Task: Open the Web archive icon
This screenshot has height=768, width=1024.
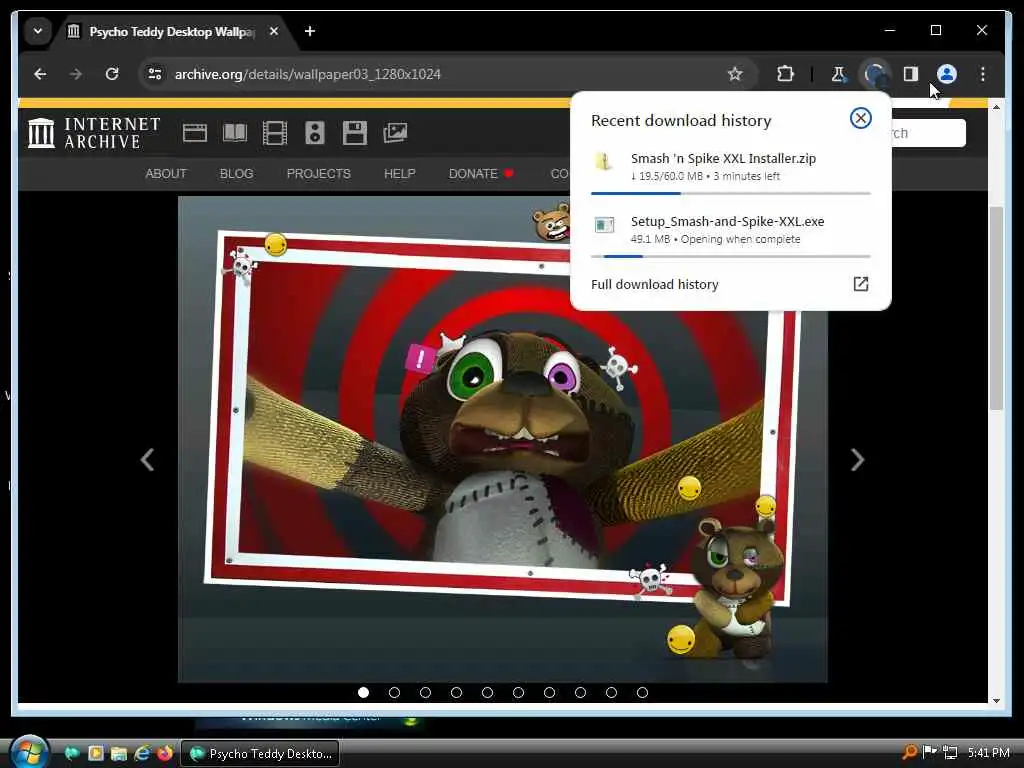Action: pyautogui.click(x=195, y=133)
